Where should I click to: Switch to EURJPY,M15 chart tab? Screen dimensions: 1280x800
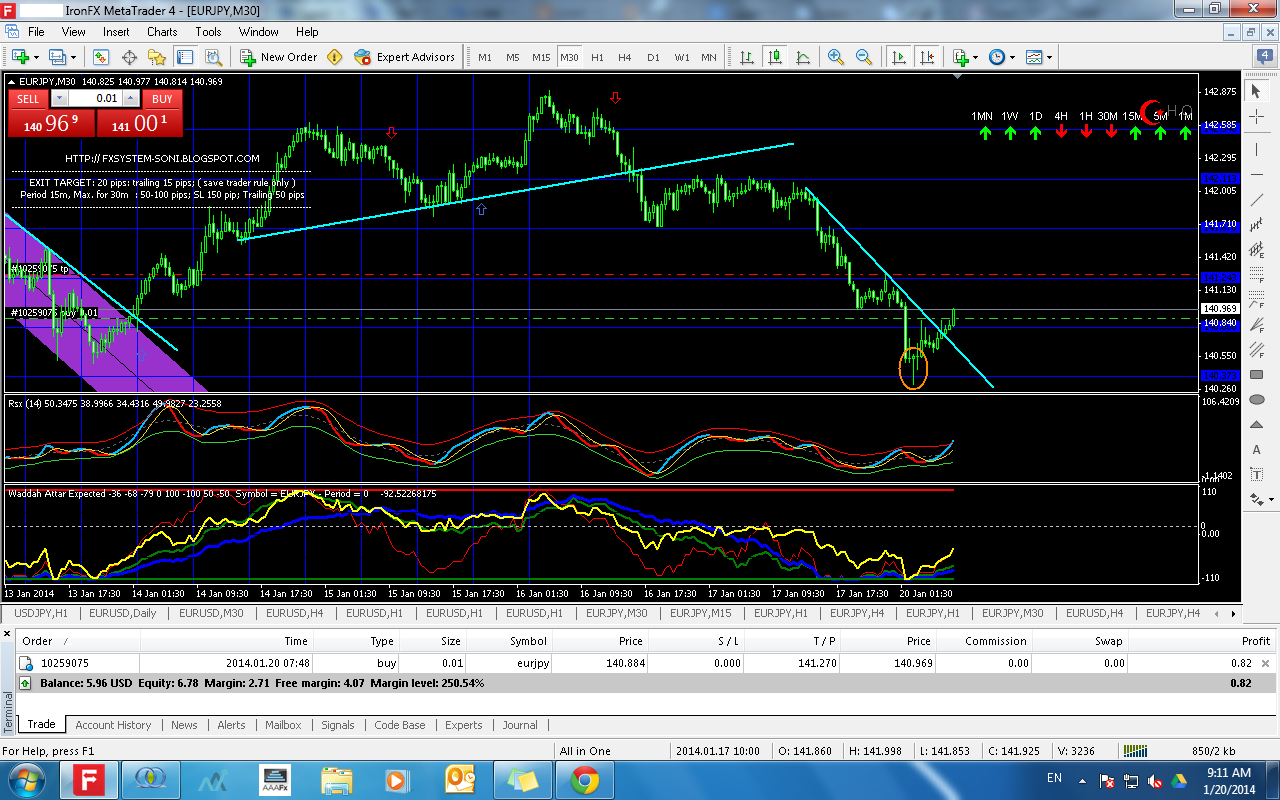click(701, 613)
